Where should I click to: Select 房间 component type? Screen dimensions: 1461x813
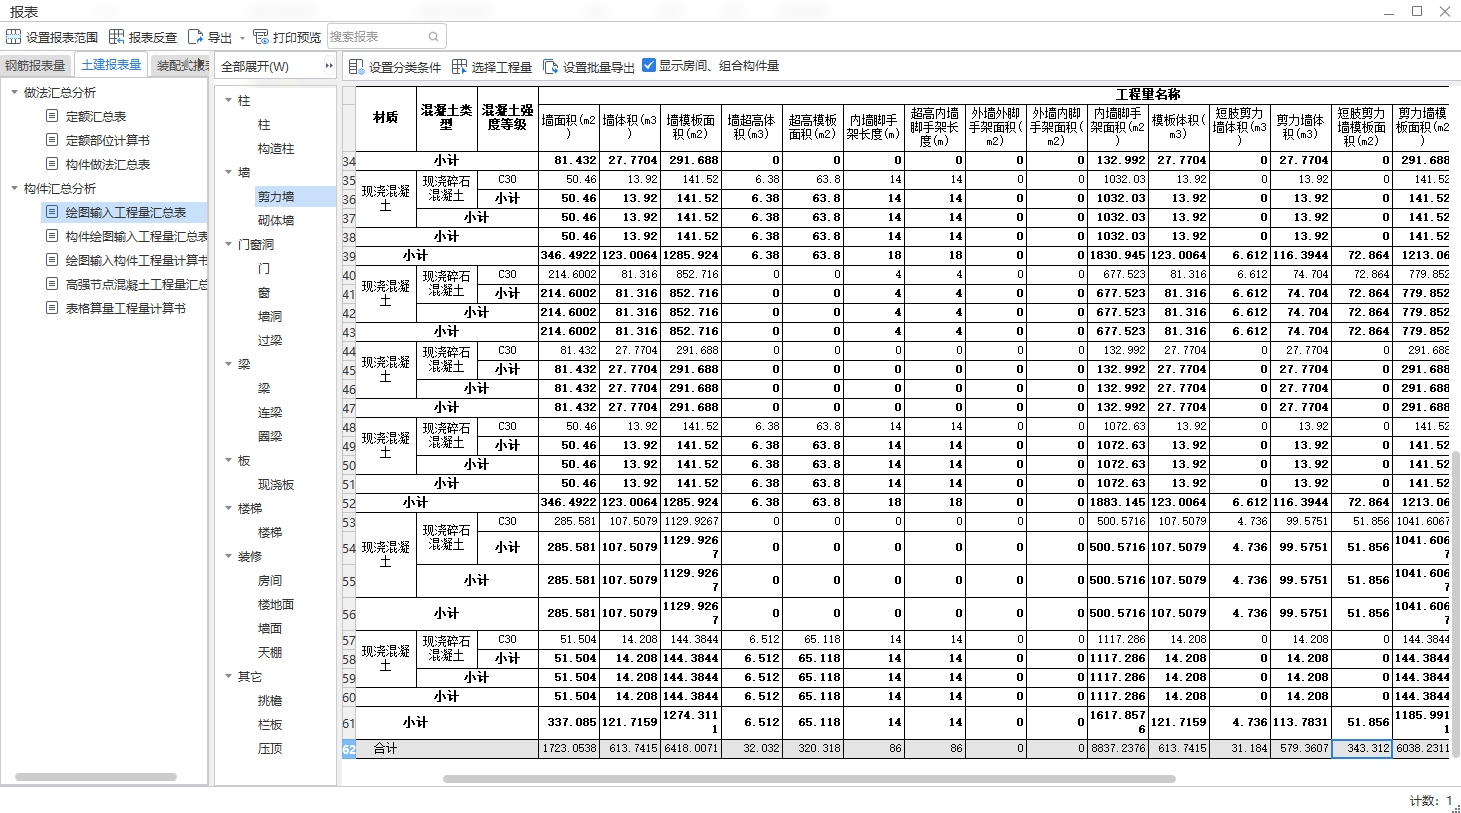[270, 580]
